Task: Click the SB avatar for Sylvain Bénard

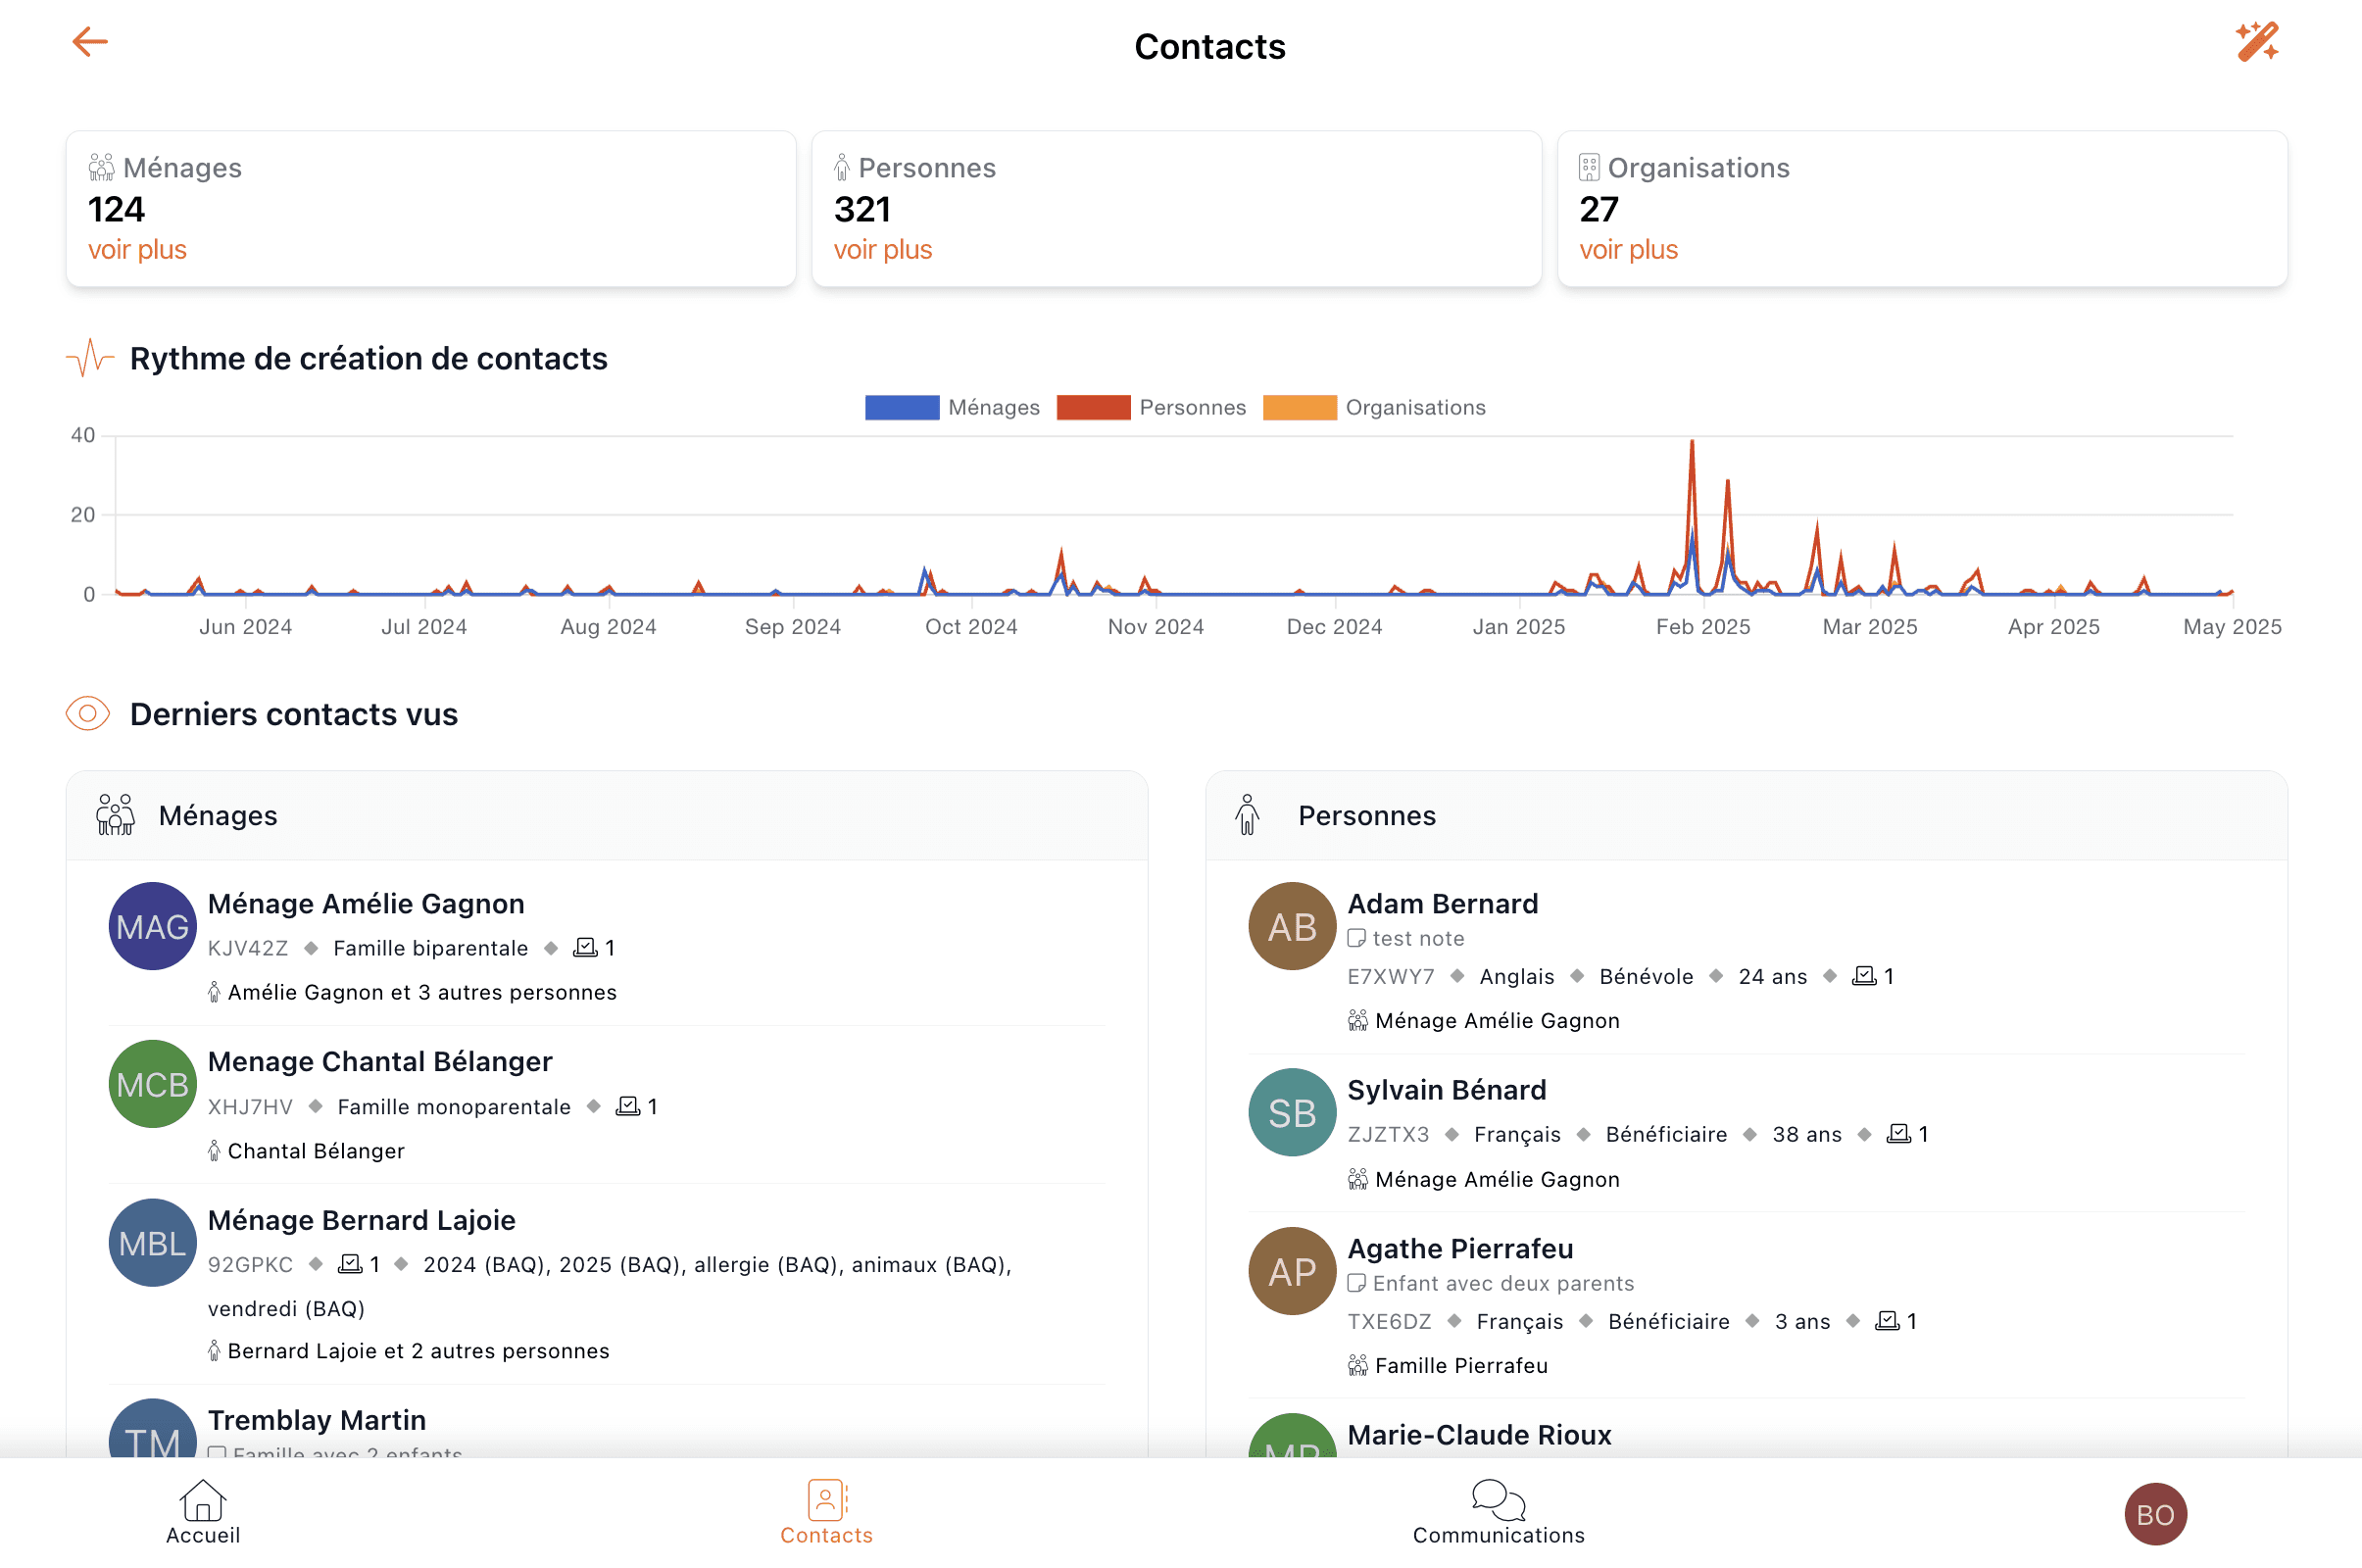Action: coord(1291,1112)
